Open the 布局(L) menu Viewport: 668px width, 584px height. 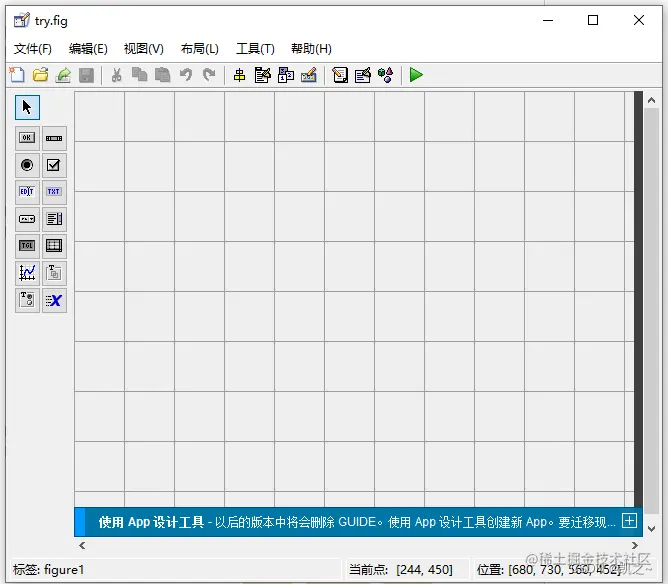200,49
